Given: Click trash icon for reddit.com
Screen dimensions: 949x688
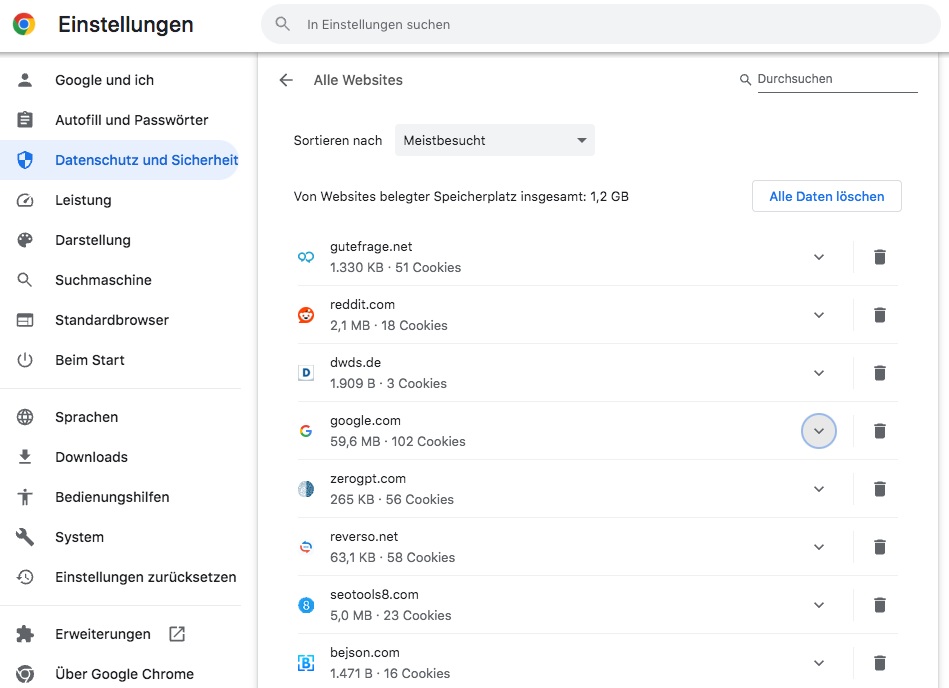Looking at the screenshot, I should (879, 315).
